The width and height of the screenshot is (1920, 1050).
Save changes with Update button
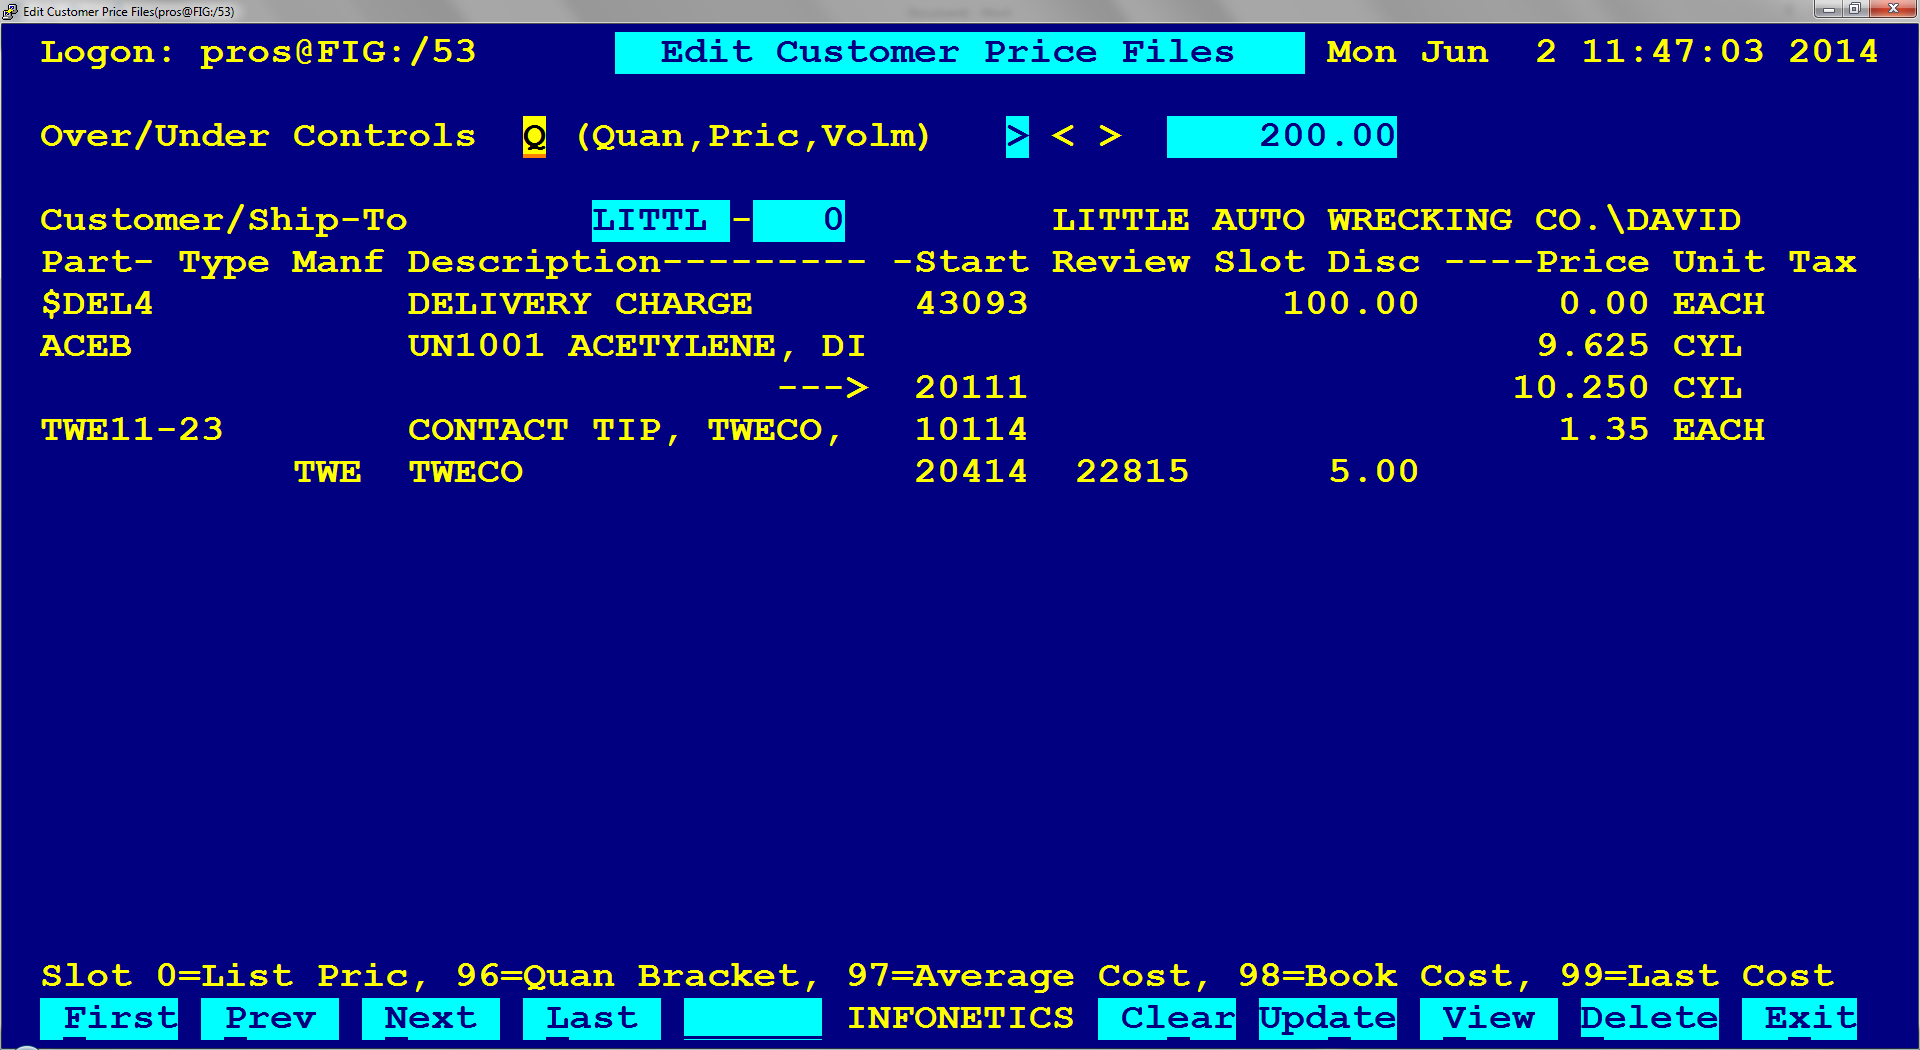click(1328, 1018)
